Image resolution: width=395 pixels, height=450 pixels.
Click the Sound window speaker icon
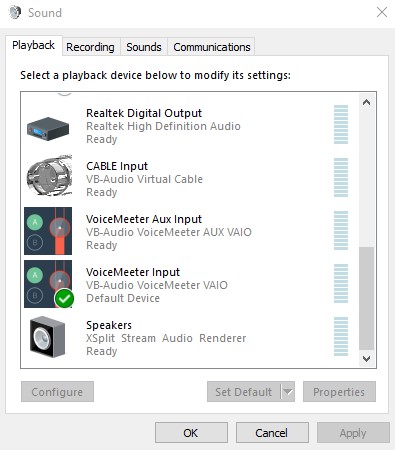click(x=15, y=13)
